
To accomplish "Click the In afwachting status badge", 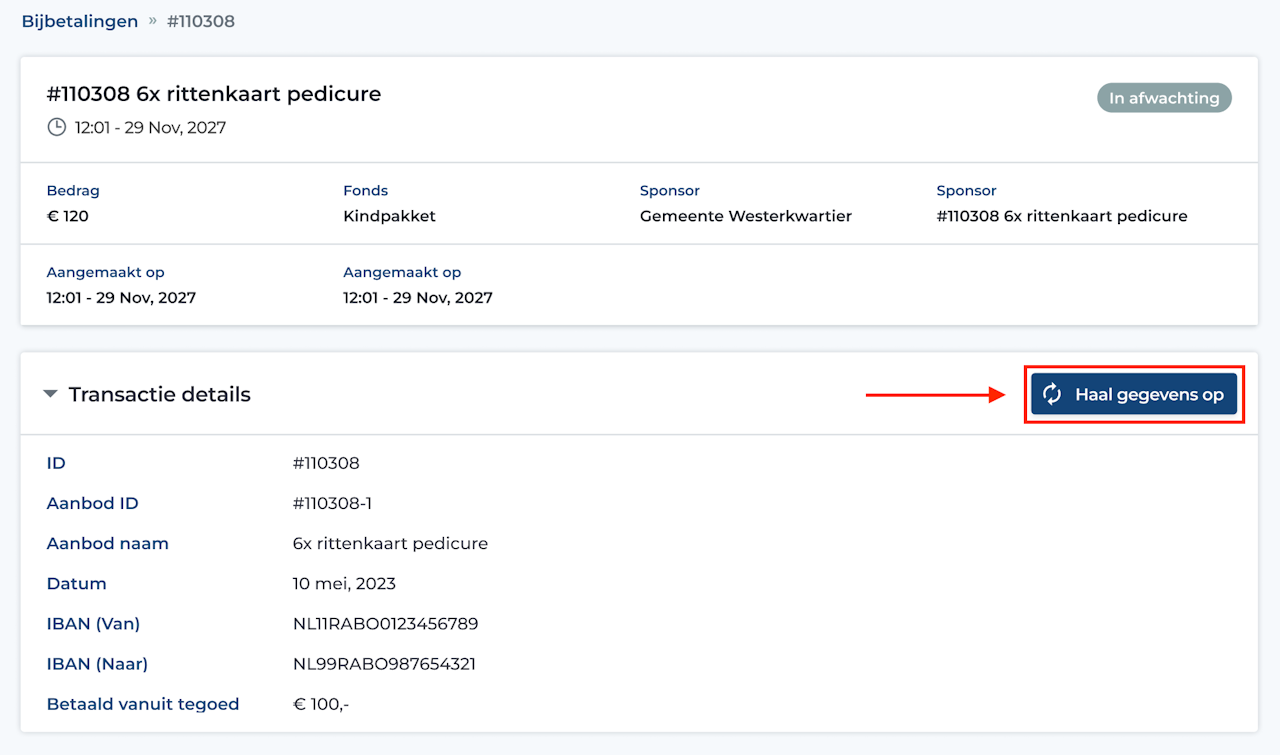I will point(1164,98).
